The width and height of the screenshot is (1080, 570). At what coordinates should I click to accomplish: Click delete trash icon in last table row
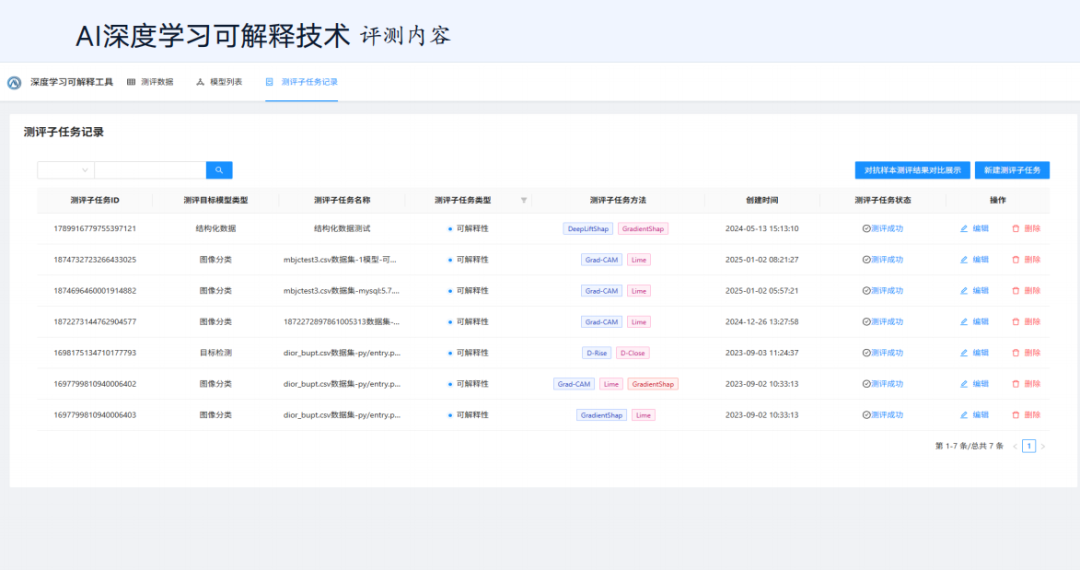click(1015, 415)
